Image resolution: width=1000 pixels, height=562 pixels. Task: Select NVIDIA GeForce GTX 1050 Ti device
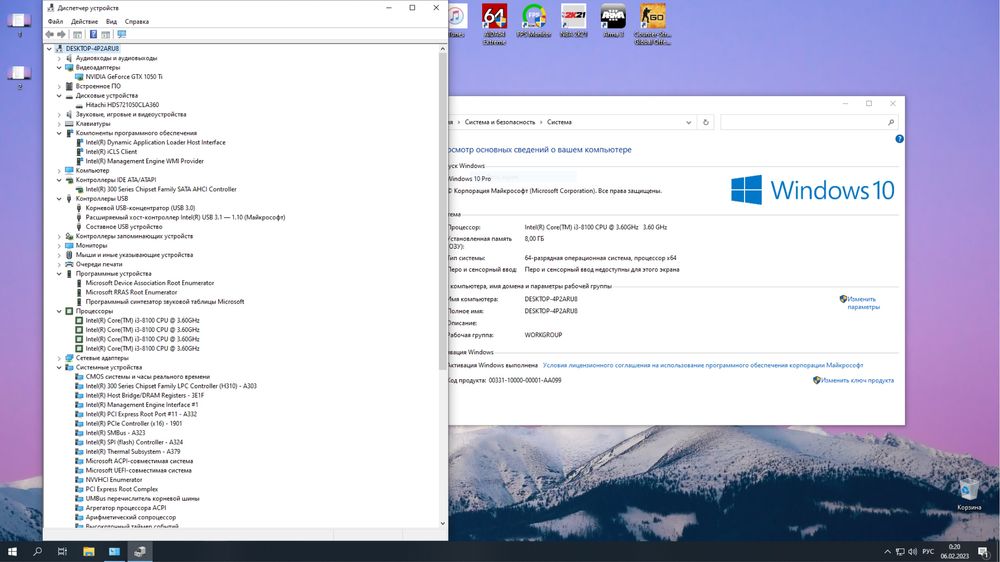(x=124, y=77)
